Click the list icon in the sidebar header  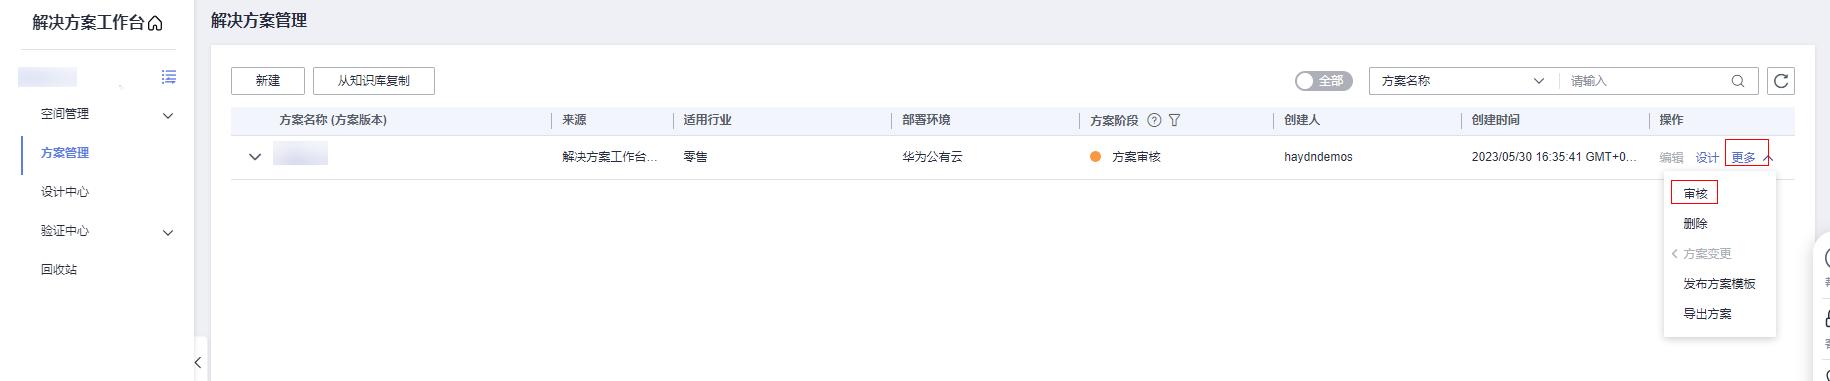169,77
